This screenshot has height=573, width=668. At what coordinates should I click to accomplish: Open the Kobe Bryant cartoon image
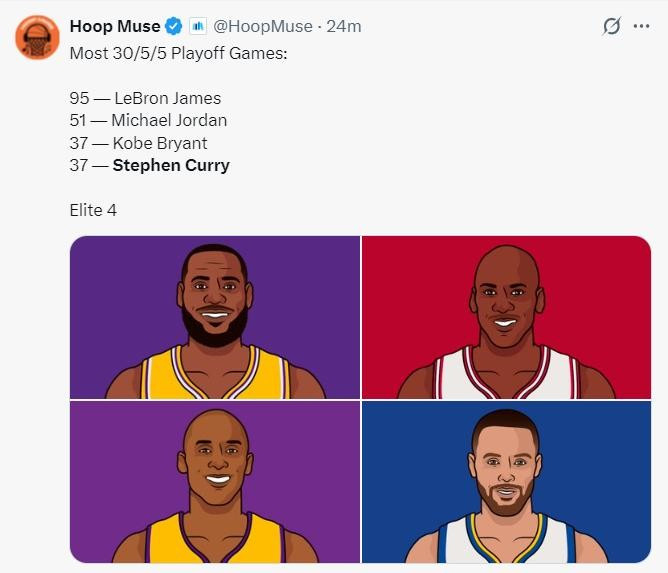tap(215, 482)
